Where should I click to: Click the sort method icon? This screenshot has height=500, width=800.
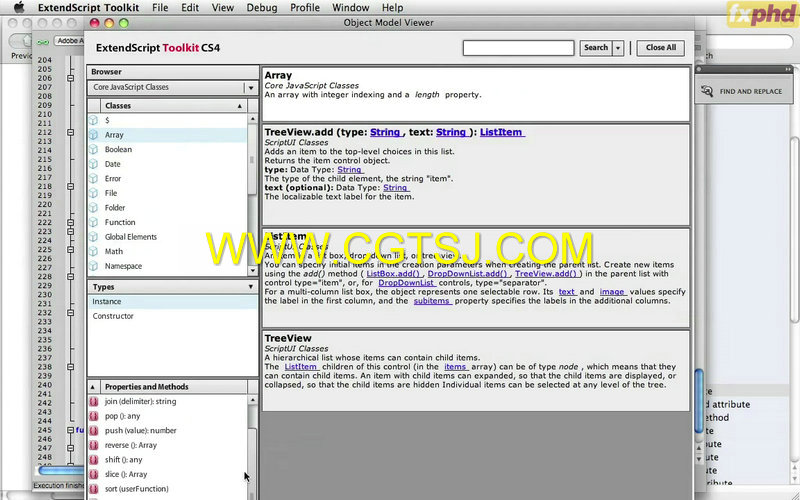[x=93, y=489]
